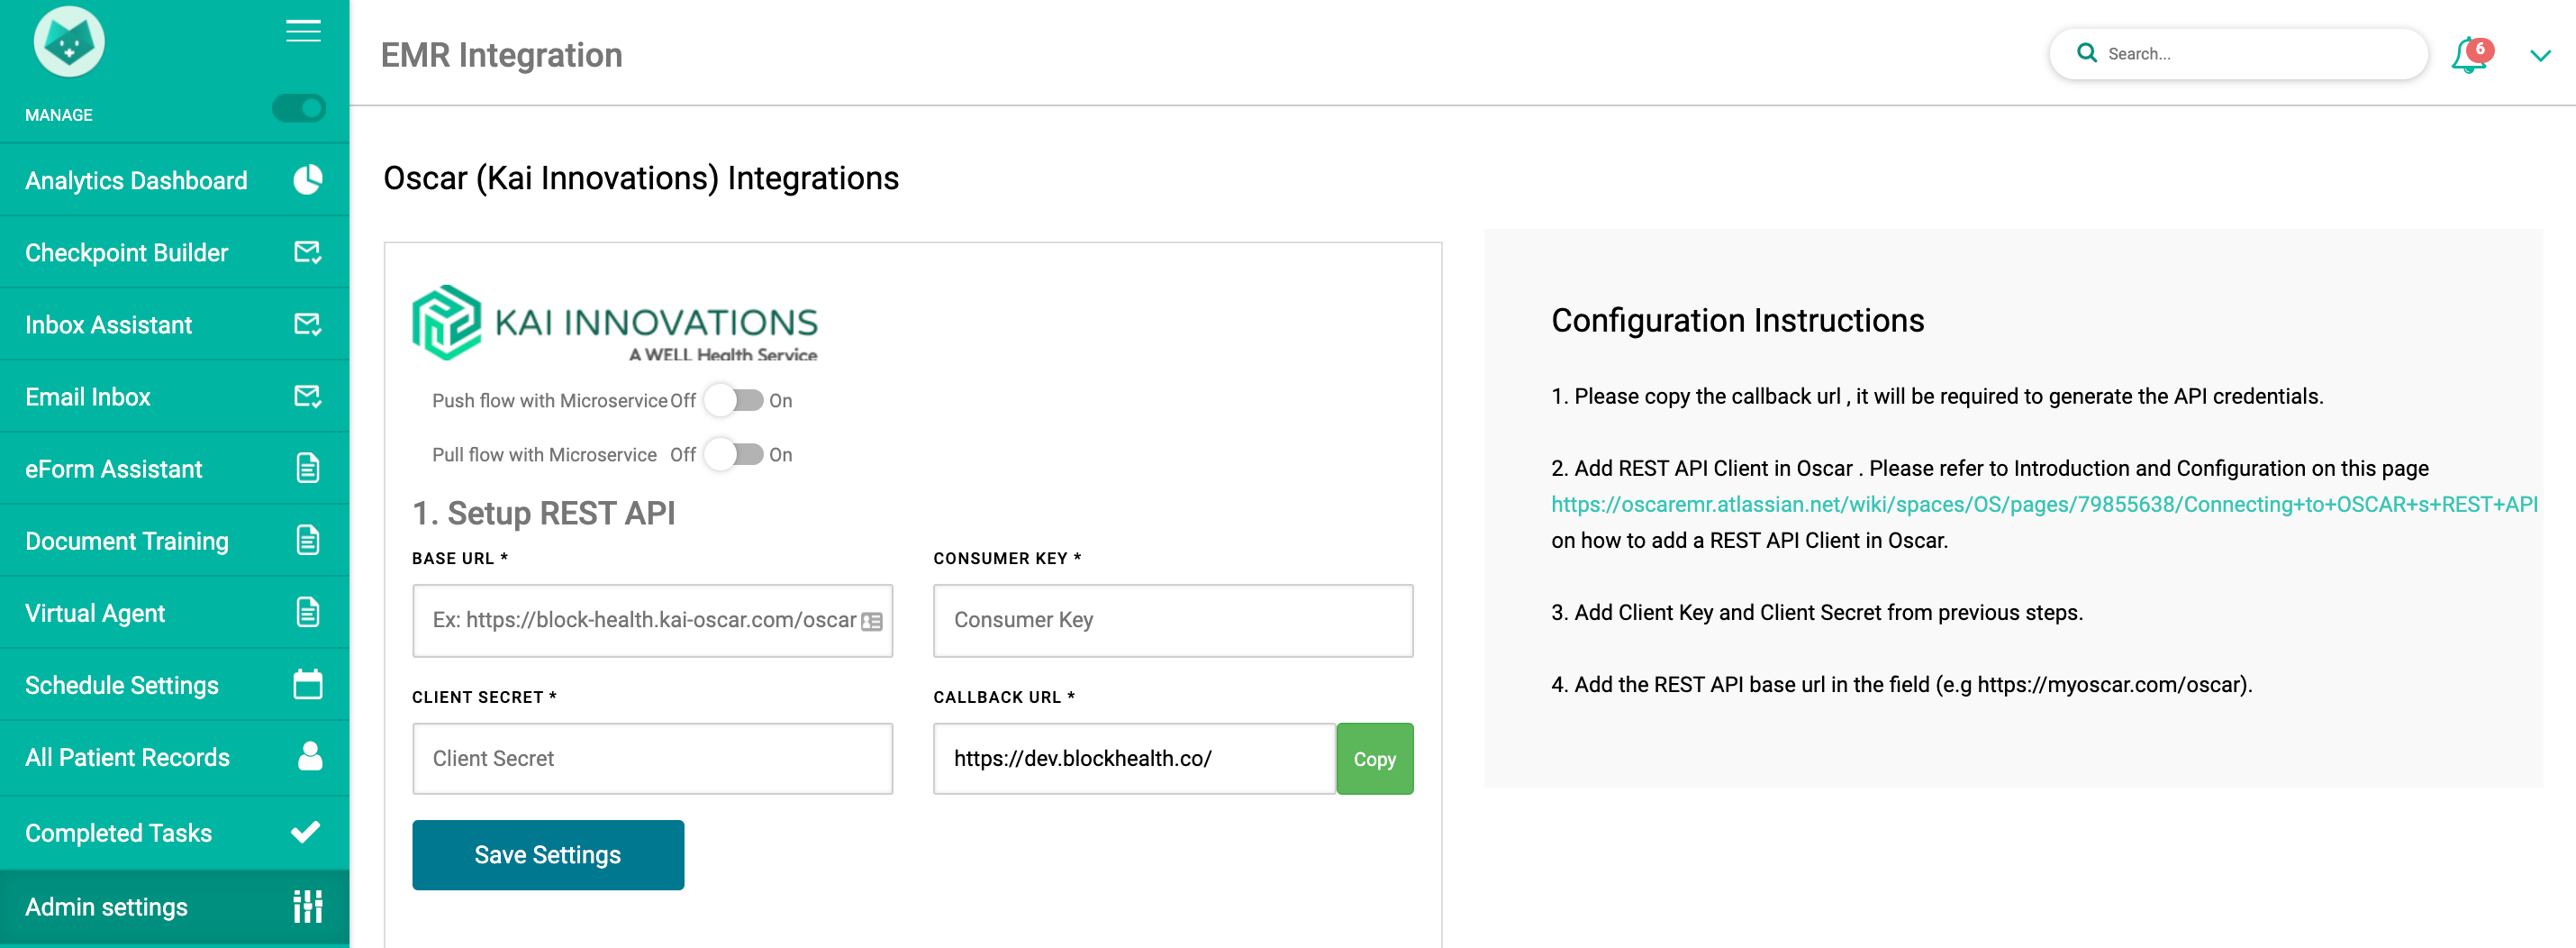This screenshot has height=948, width=2576.
Task: View All Patient Records
Action: pos(175,757)
